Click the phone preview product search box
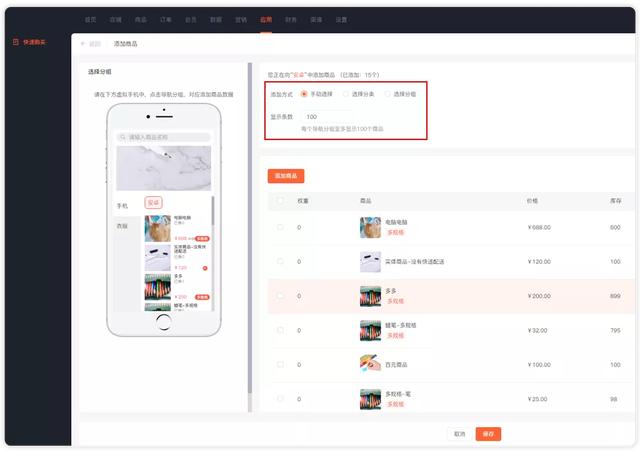This screenshot has width=640, height=454. [x=164, y=137]
